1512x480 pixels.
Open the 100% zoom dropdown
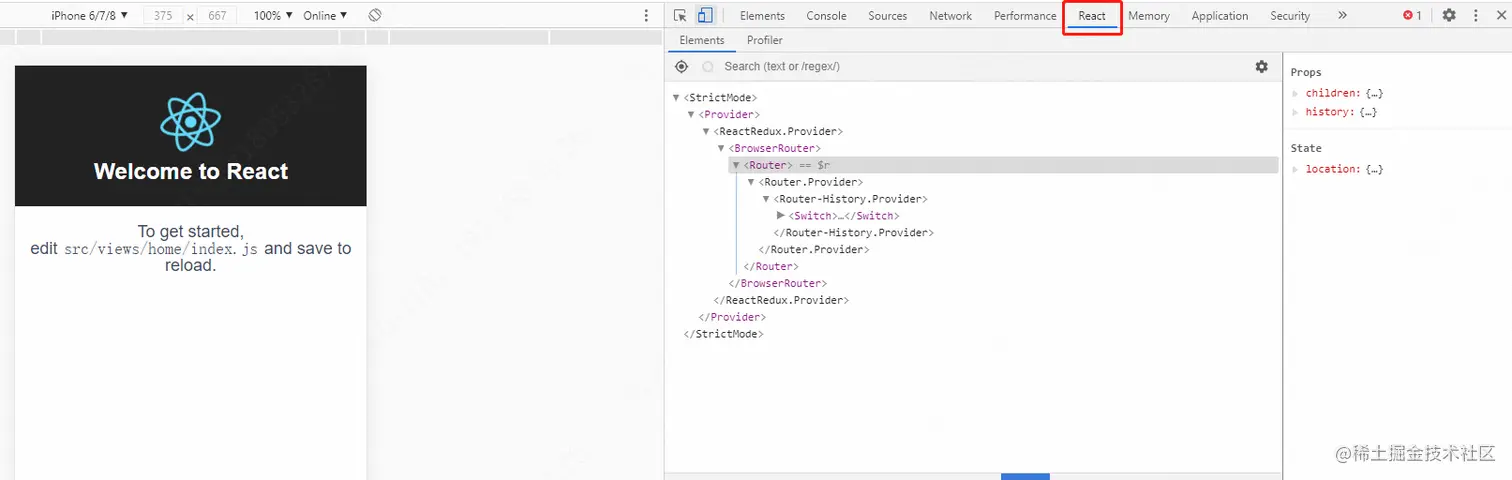[273, 16]
